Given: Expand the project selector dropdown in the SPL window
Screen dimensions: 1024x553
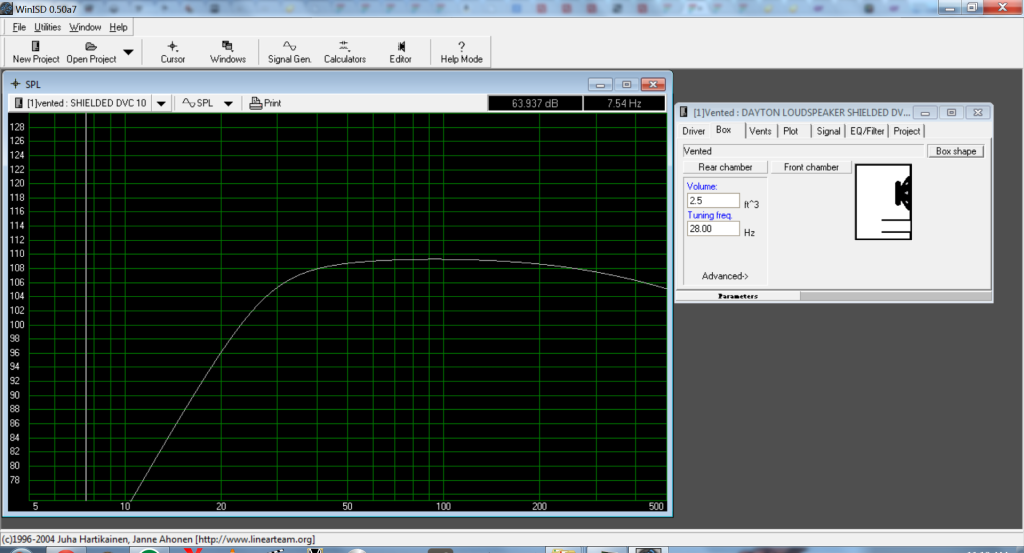Looking at the screenshot, I should (x=161, y=103).
